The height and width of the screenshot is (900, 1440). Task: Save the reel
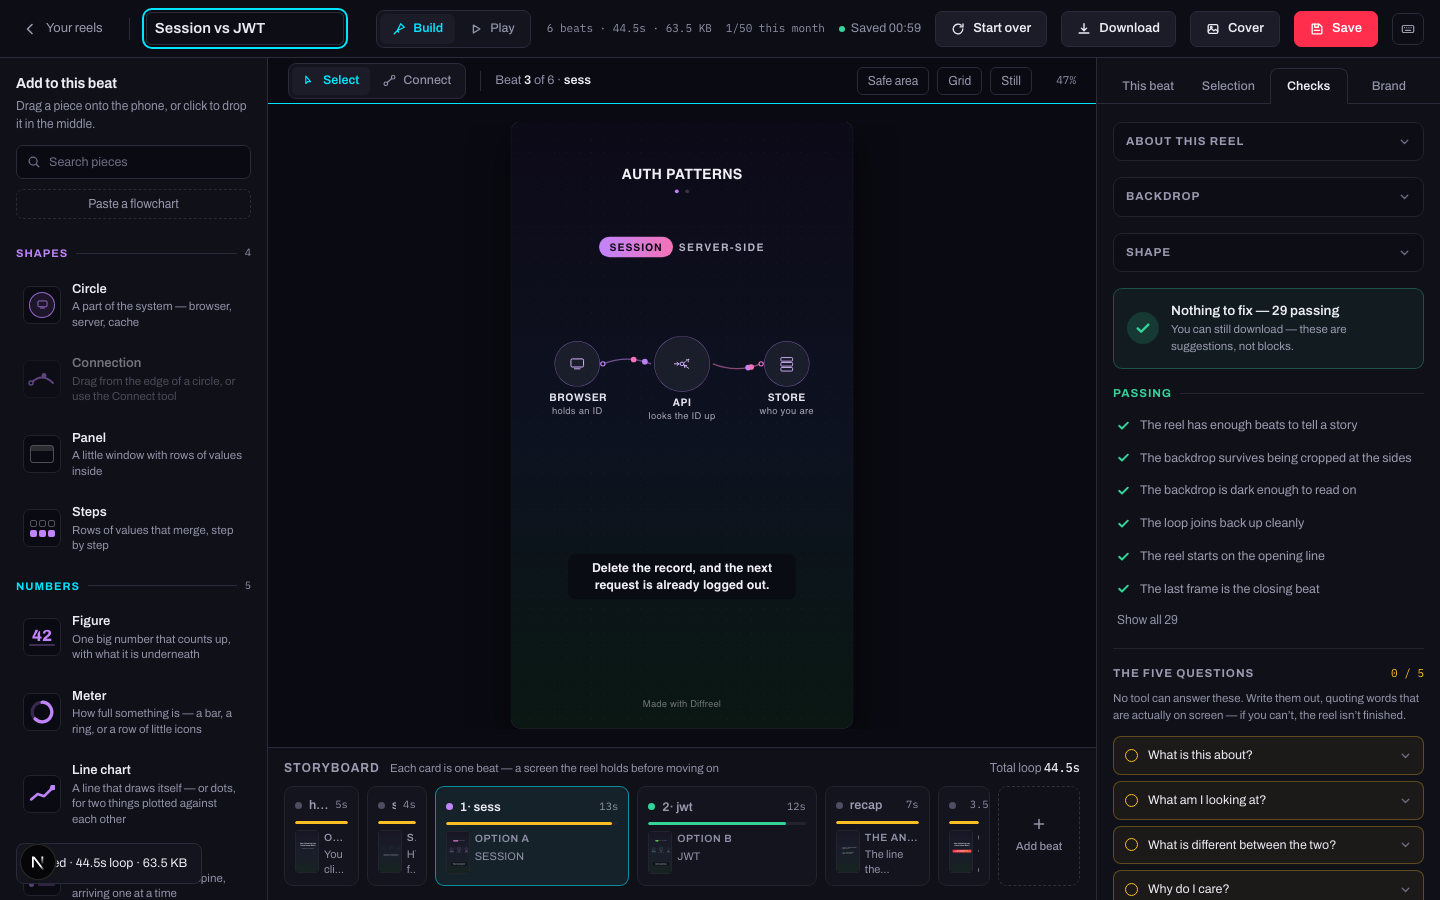[1336, 29]
